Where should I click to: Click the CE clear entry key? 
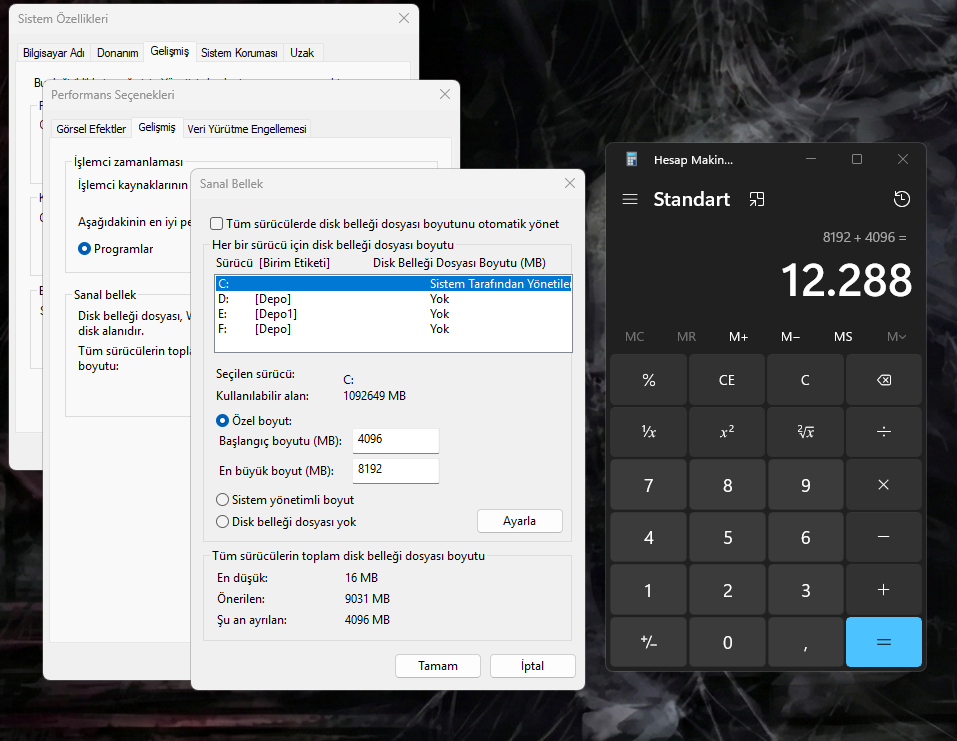click(727, 380)
